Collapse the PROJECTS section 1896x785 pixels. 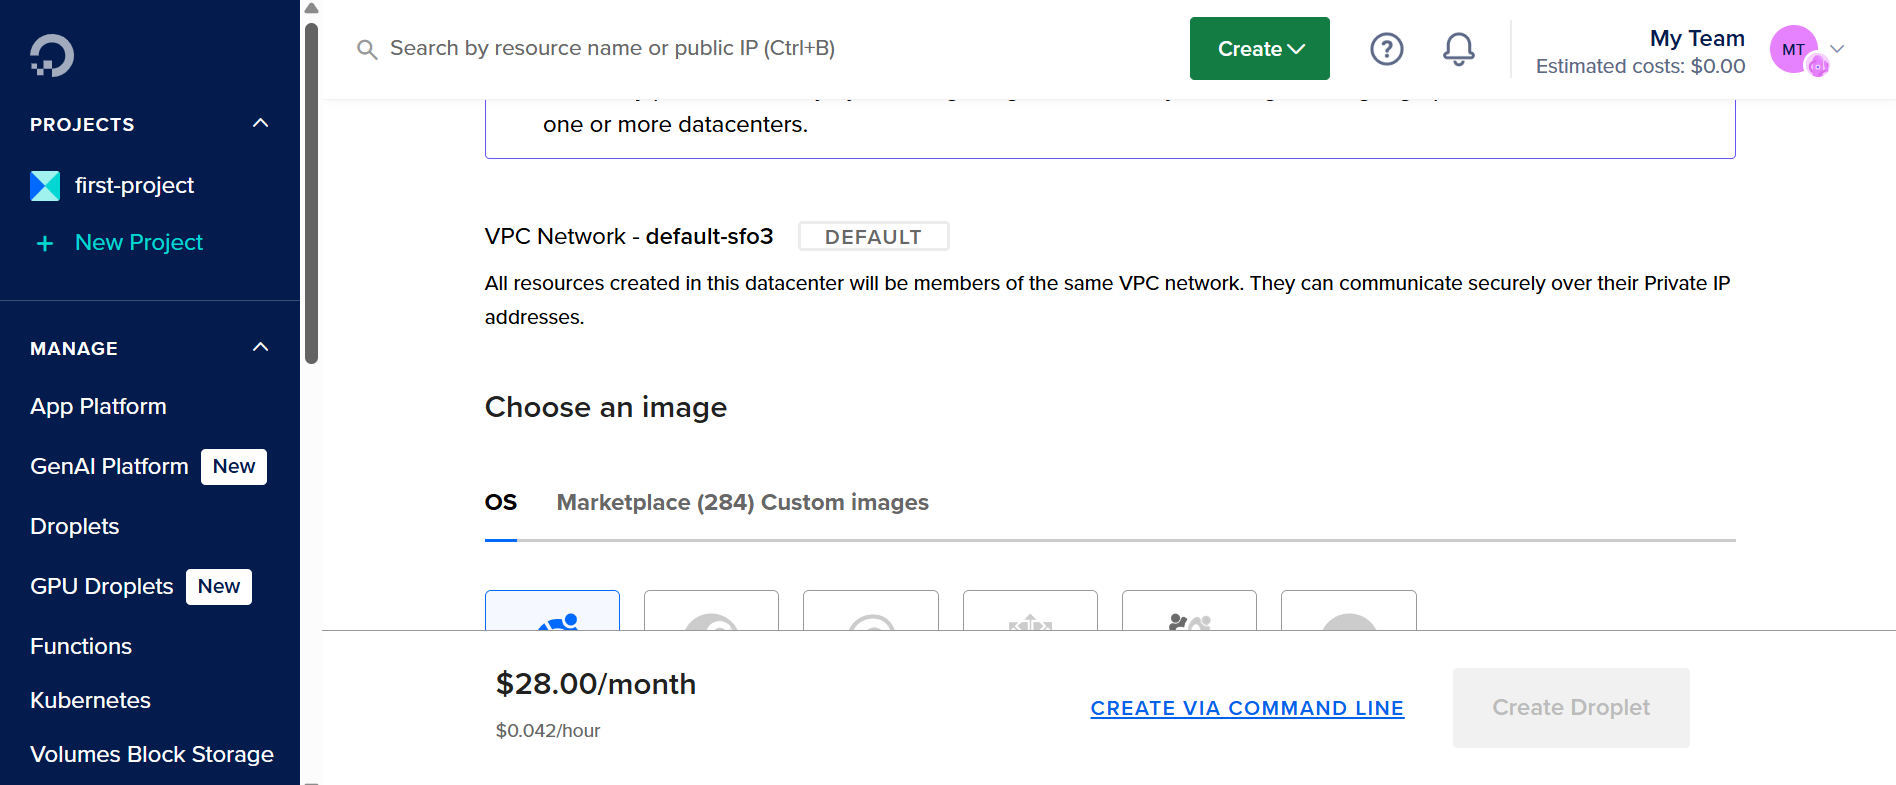[x=261, y=123]
